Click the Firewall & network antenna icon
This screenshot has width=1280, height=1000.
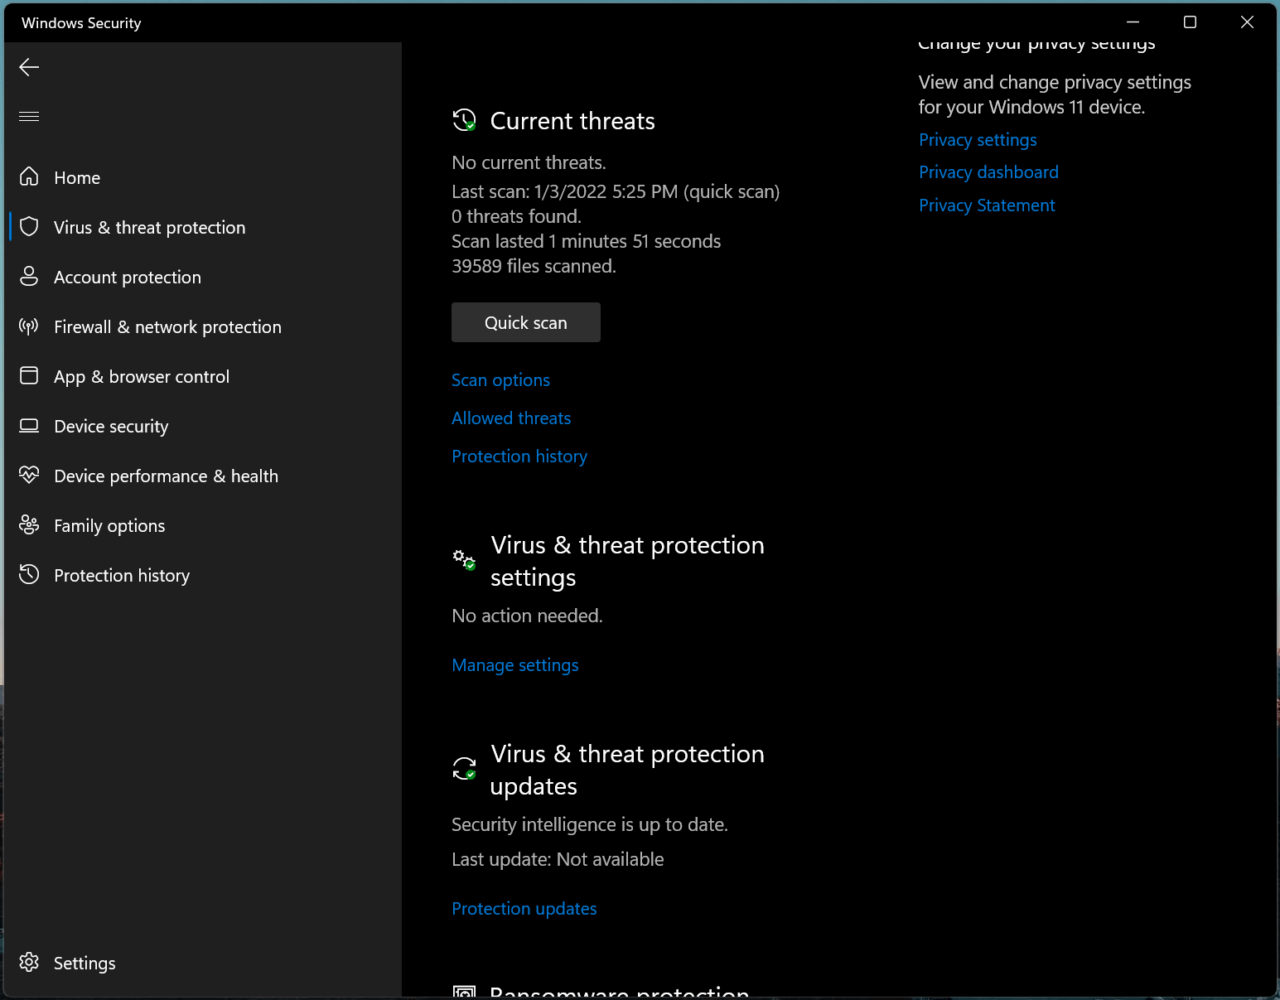[x=29, y=327]
